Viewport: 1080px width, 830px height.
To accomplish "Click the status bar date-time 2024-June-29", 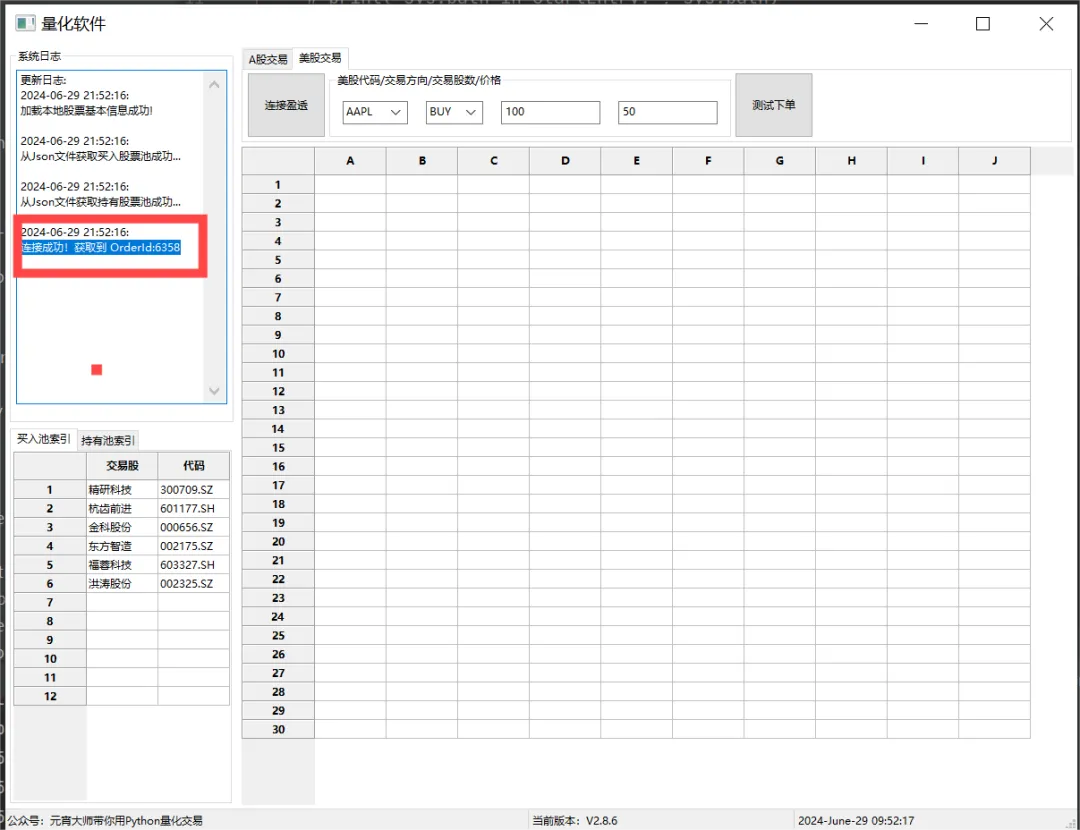I will pos(855,820).
